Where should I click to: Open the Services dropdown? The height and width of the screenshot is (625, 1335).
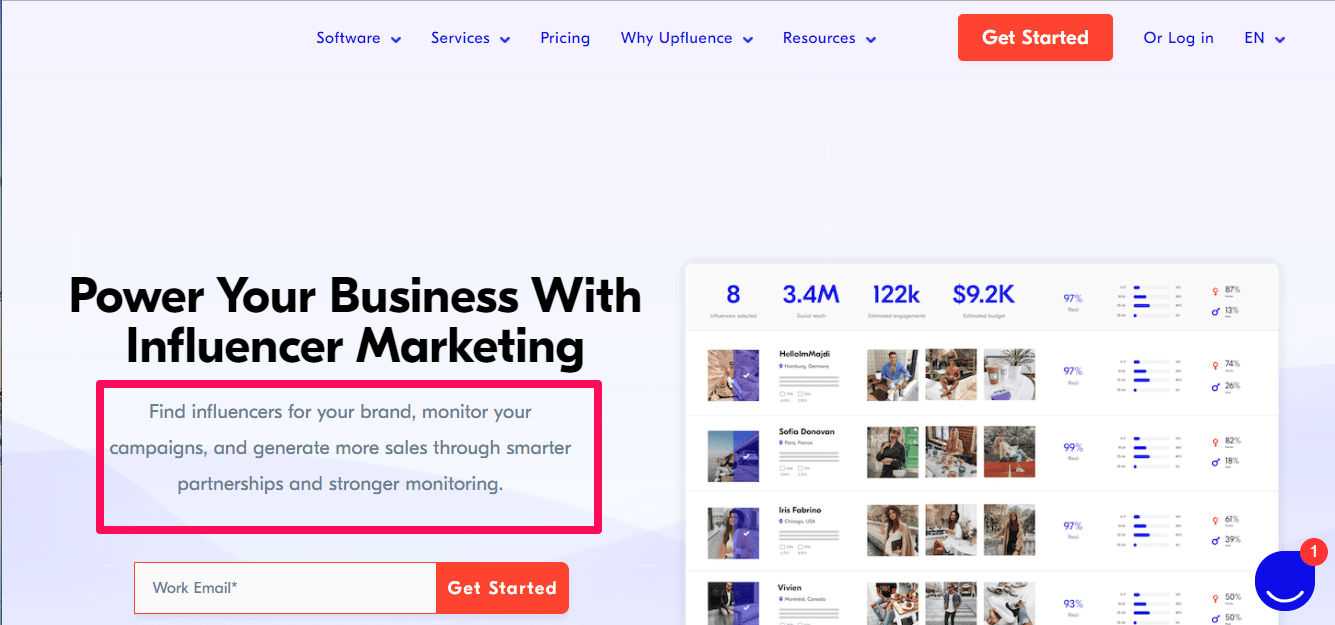(470, 38)
